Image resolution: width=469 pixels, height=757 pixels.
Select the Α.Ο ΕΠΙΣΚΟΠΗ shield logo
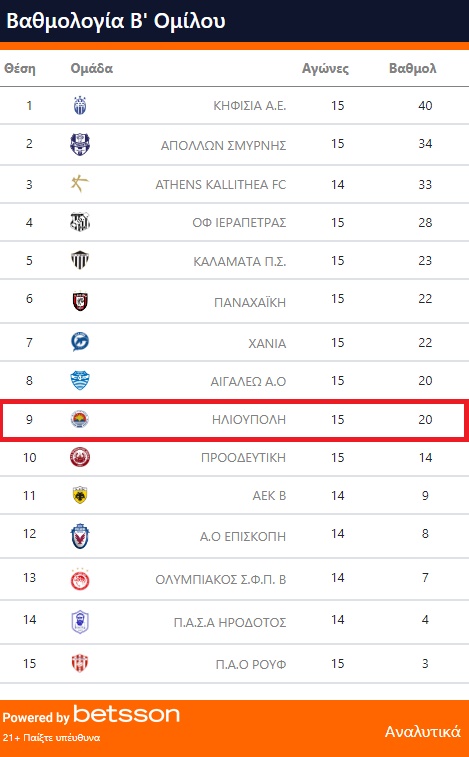pos(80,536)
